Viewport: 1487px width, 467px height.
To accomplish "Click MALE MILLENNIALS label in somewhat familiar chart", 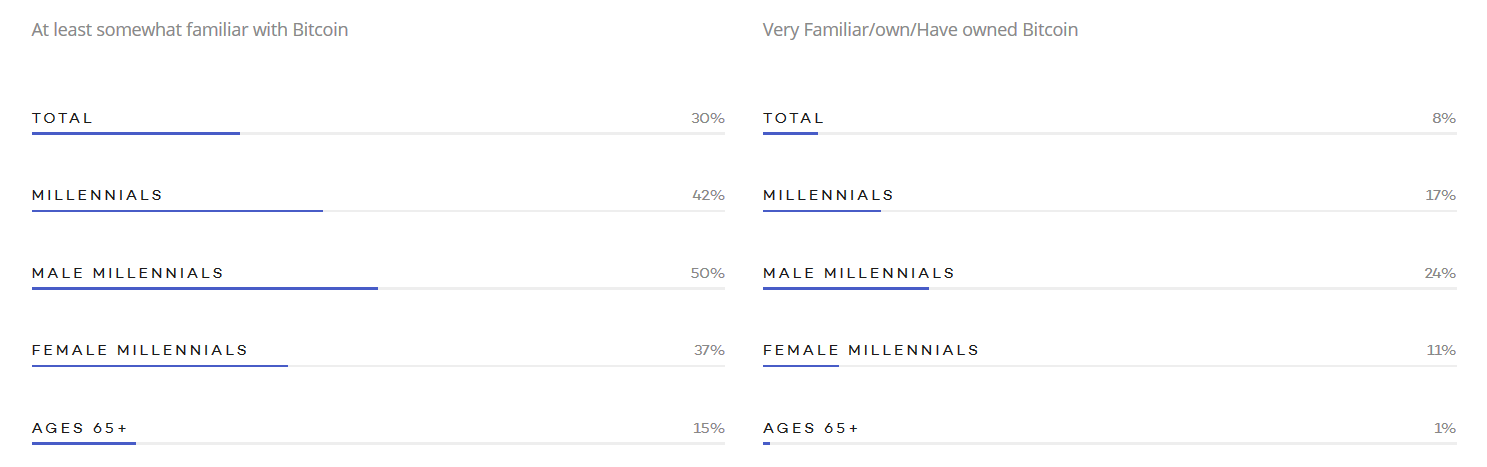I will (x=128, y=273).
